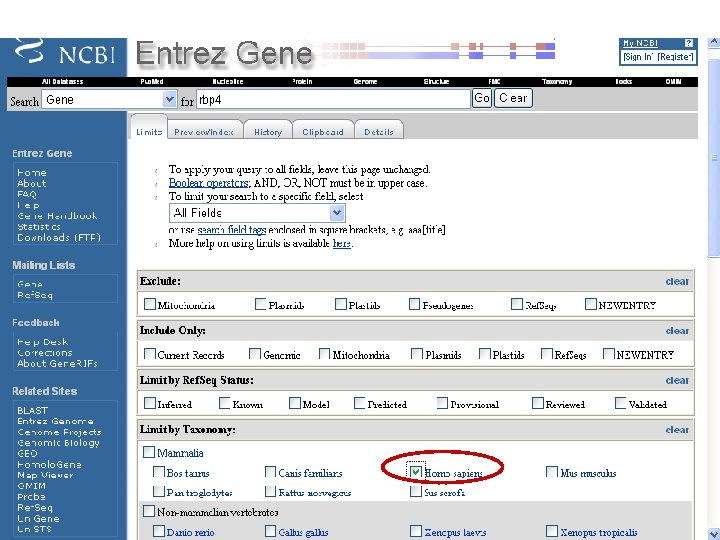Check the Bos taurus checkbox
The height and width of the screenshot is (540, 720).
click(158, 472)
